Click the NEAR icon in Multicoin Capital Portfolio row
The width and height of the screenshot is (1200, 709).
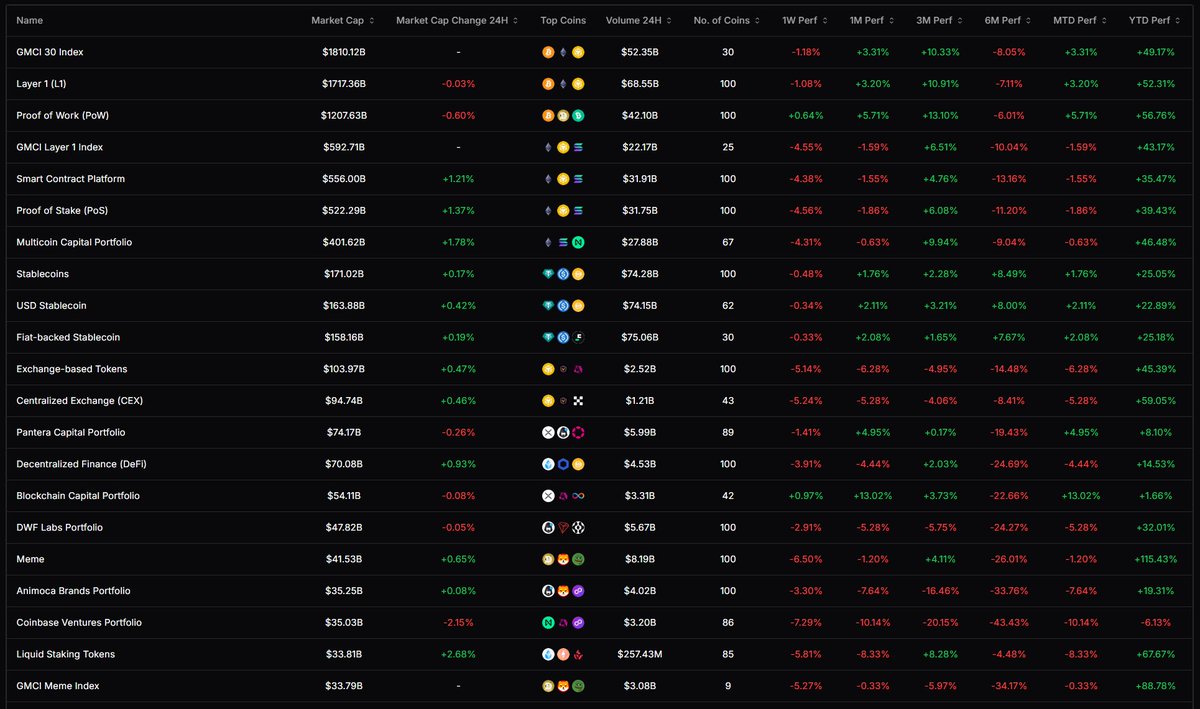pos(578,242)
